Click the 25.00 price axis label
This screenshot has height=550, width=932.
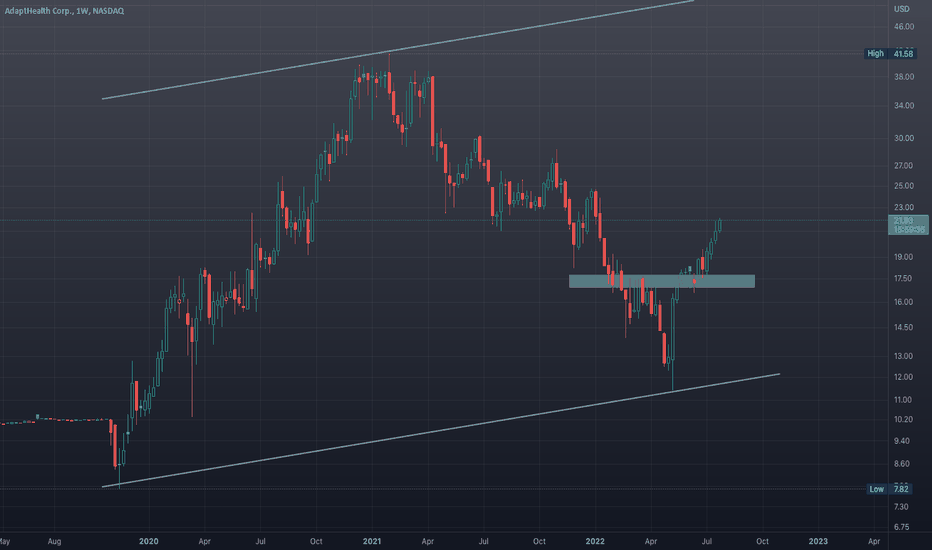pyautogui.click(x=903, y=186)
